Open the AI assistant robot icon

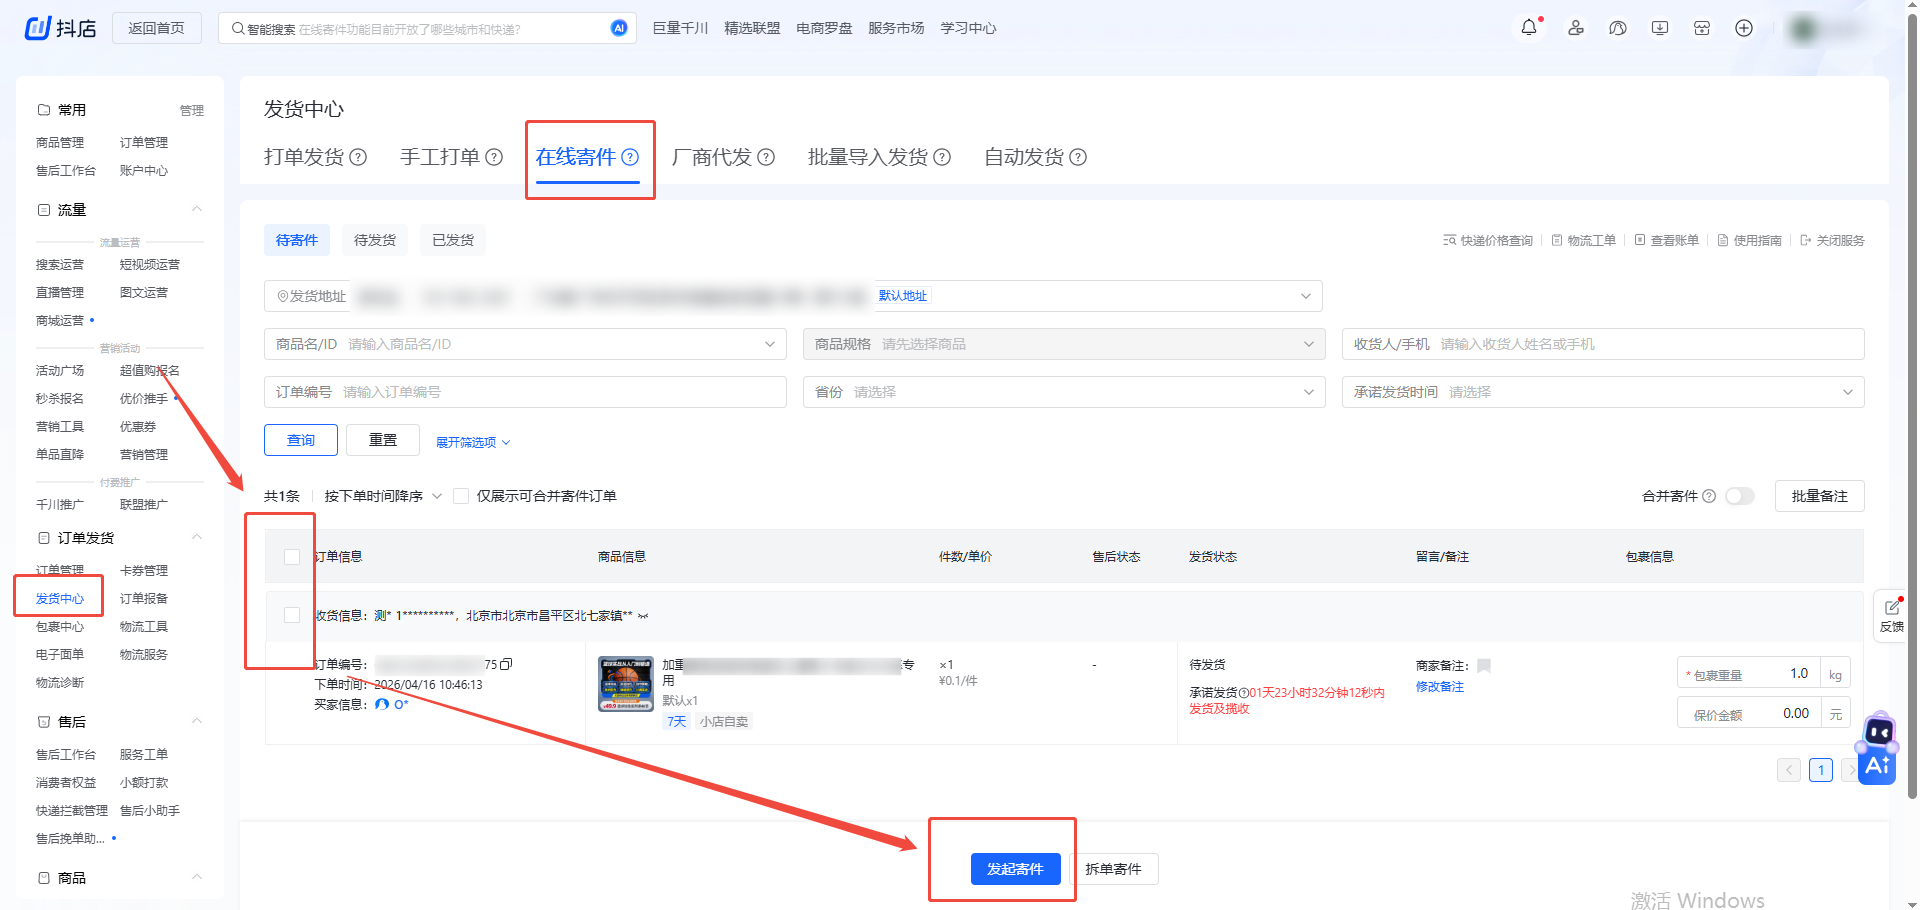(1877, 750)
